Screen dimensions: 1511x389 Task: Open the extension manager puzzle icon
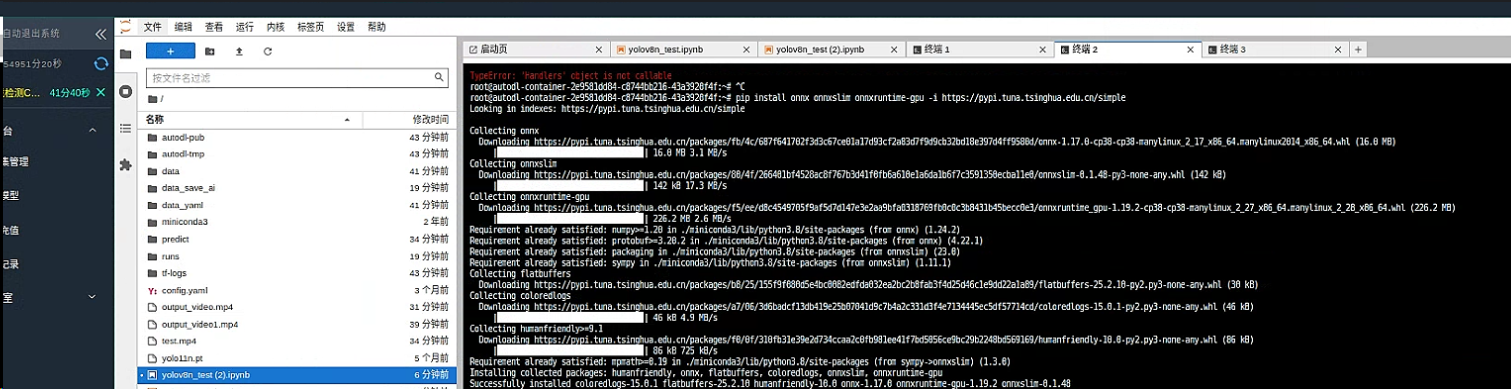coord(125,164)
